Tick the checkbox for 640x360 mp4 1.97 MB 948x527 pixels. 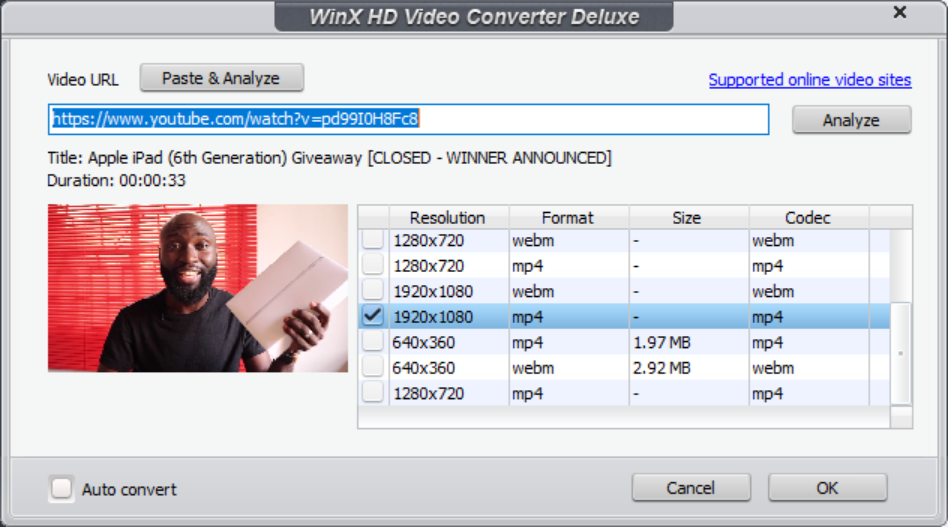click(x=372, y=341)
